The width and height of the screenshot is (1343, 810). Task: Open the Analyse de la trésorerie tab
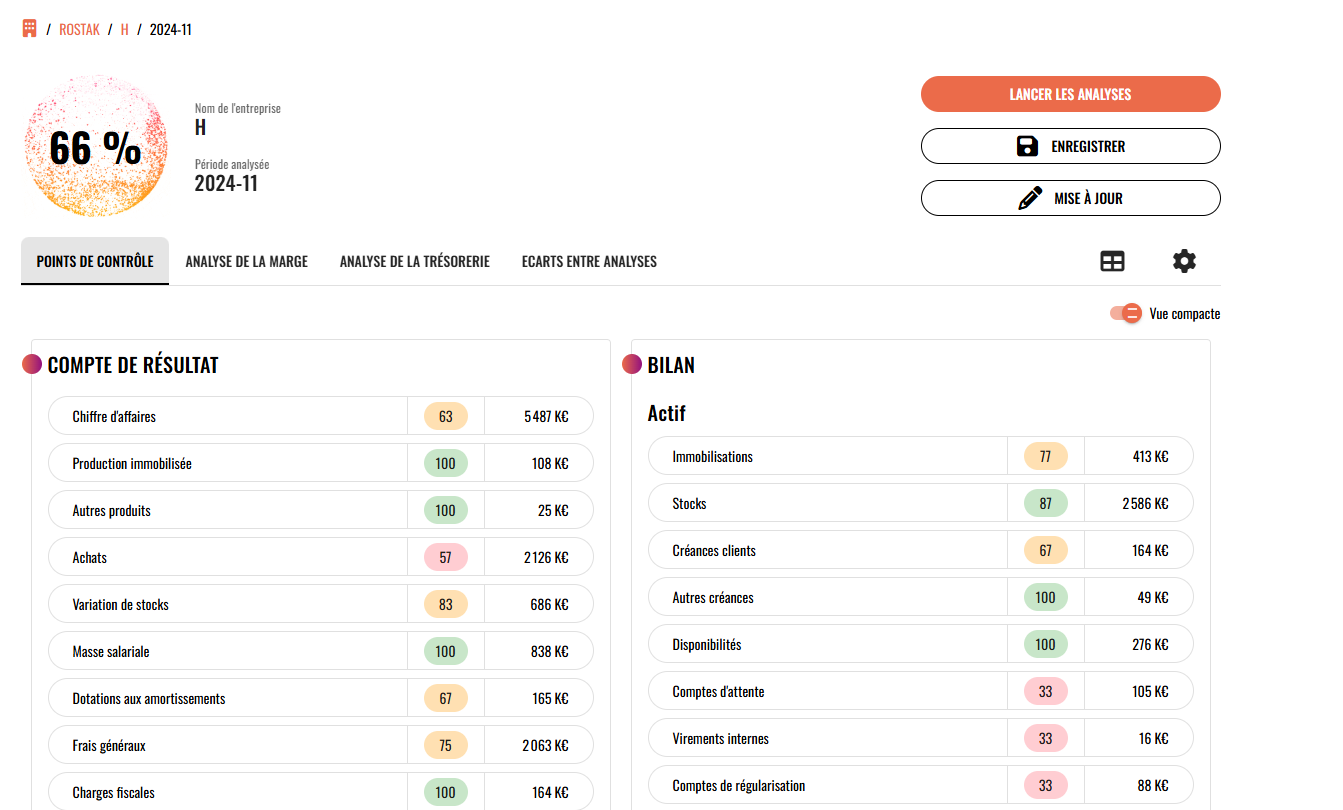pos(414,262)
